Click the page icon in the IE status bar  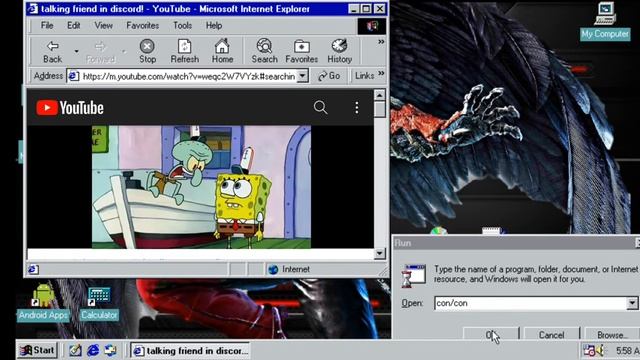coord(33,269)
